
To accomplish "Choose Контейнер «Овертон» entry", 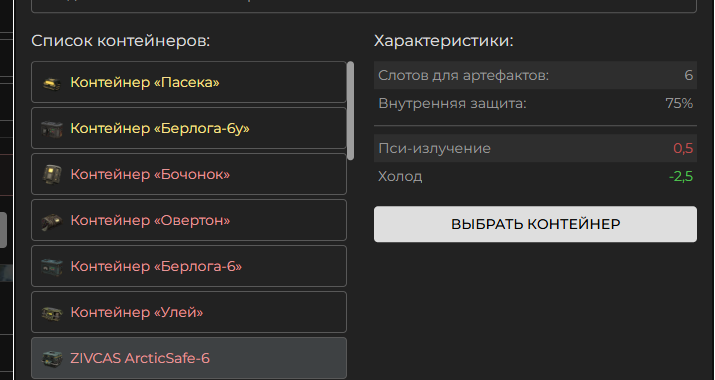I will coord(189,220).
